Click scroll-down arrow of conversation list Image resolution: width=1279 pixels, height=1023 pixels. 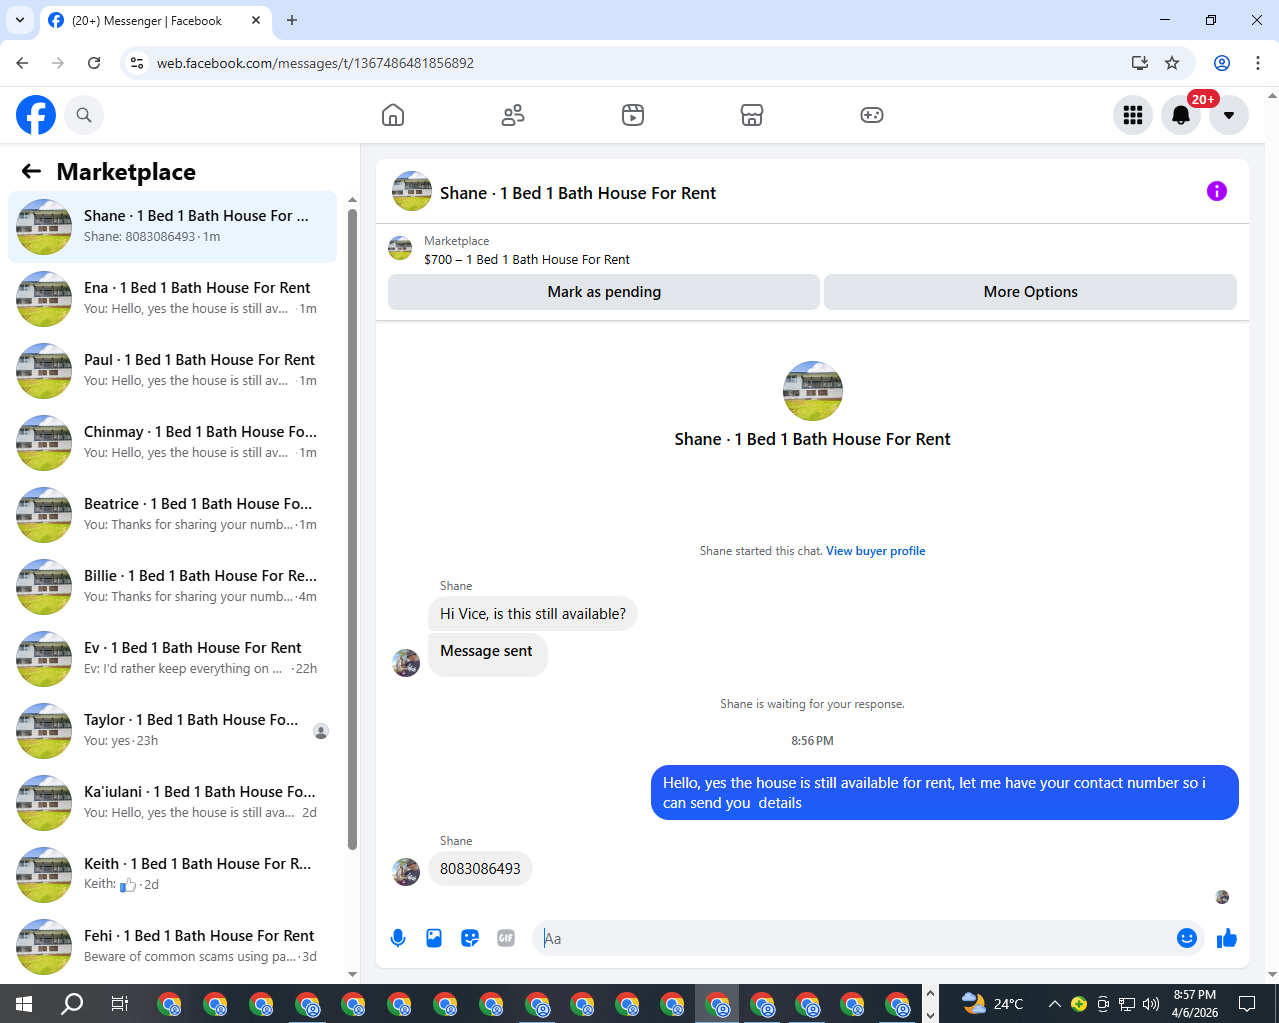point(352,974)
